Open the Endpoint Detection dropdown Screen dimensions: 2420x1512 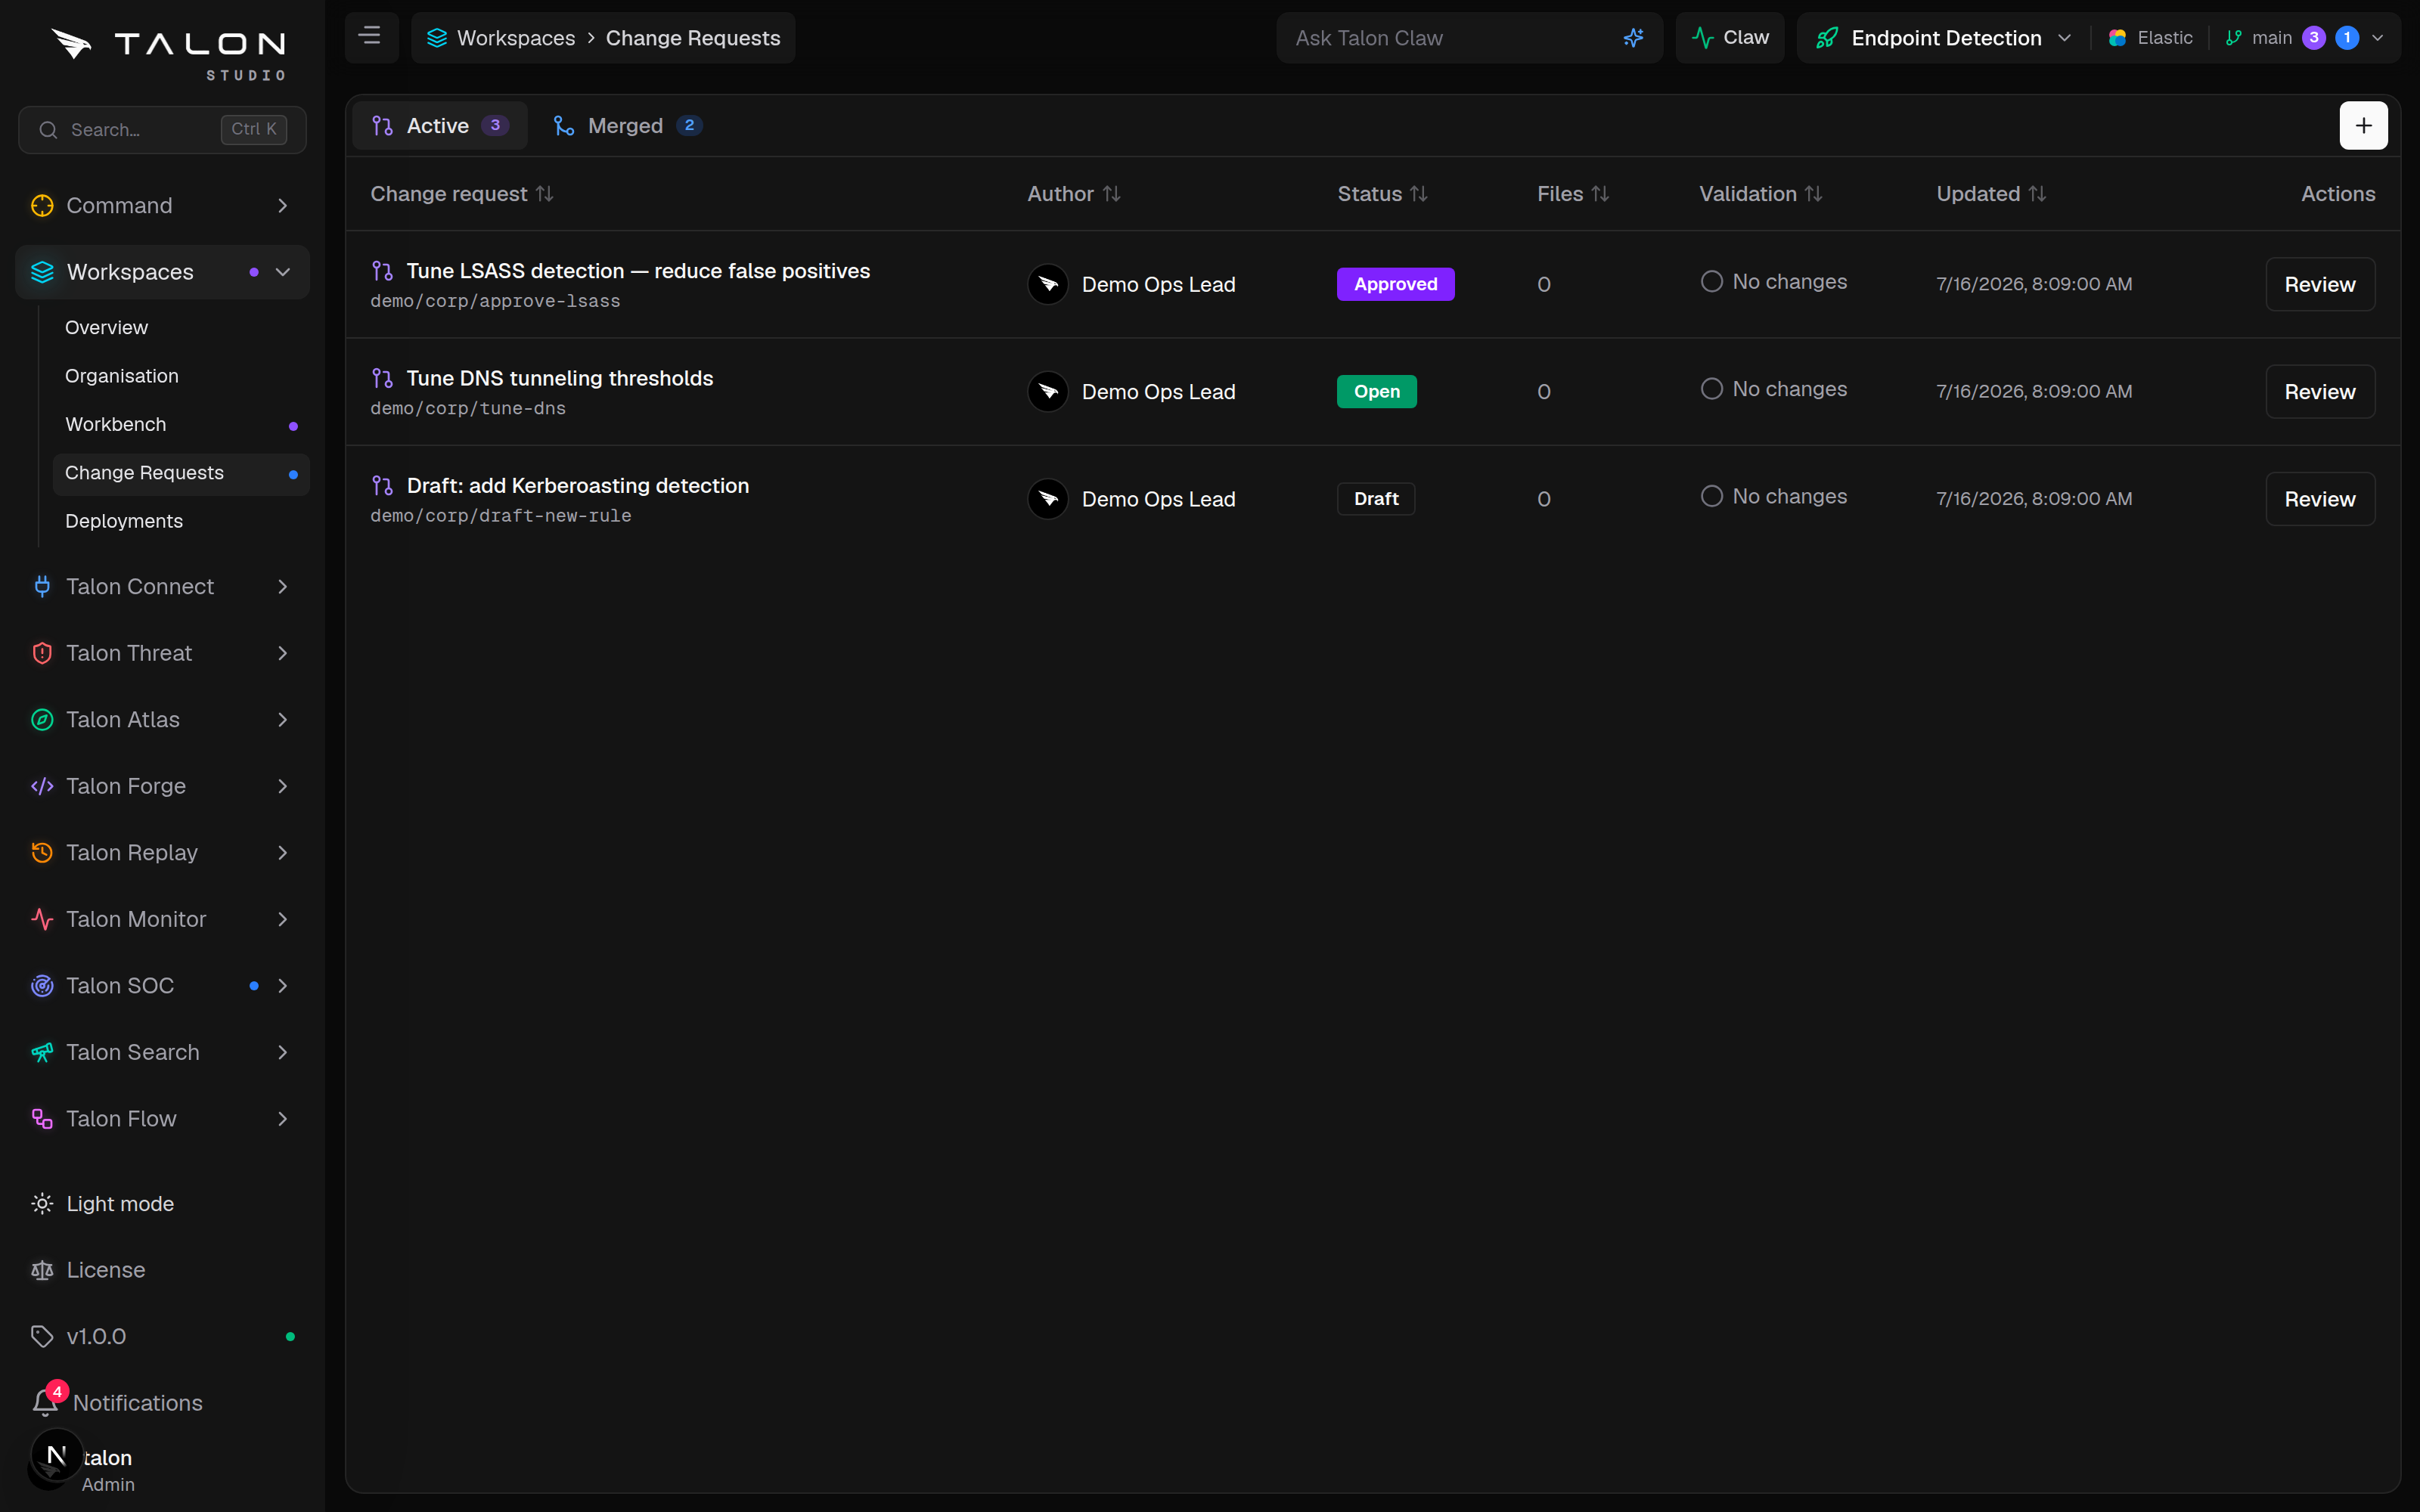(1944, 38)
